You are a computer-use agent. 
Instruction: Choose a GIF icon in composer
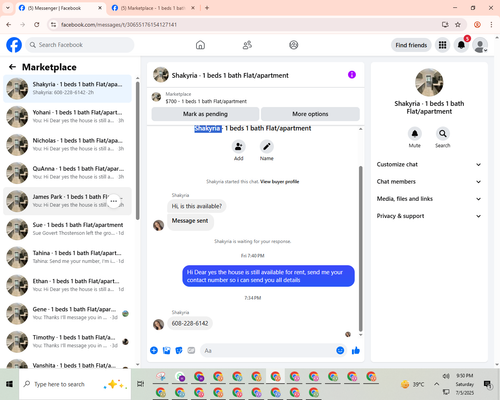click(191, 350)
